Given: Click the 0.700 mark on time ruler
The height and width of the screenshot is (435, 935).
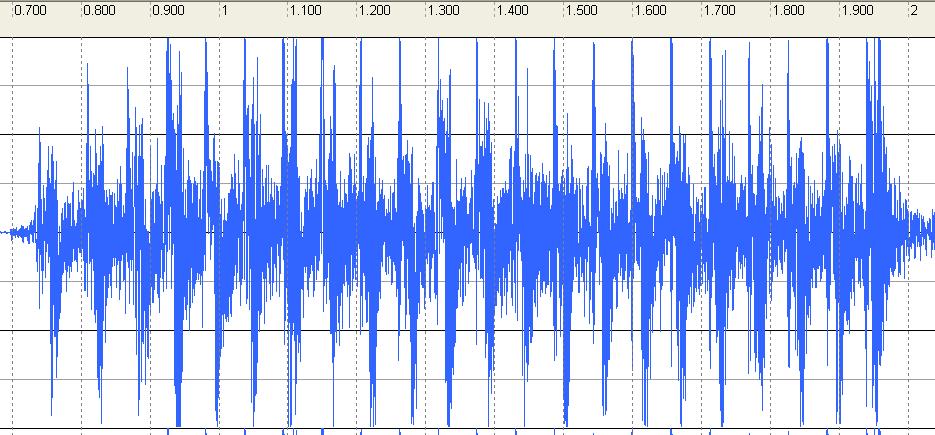Looking at the screenshot, I should (x=30, y=11).
